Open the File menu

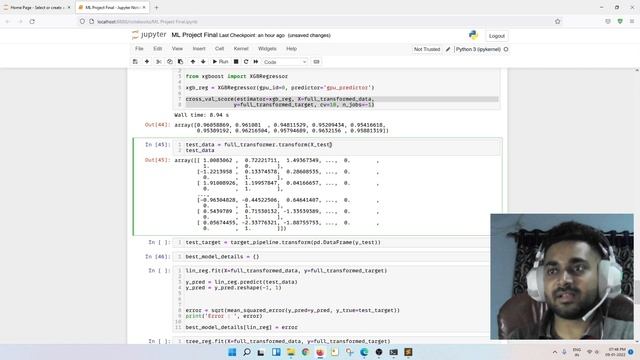[x=139, y=49]
